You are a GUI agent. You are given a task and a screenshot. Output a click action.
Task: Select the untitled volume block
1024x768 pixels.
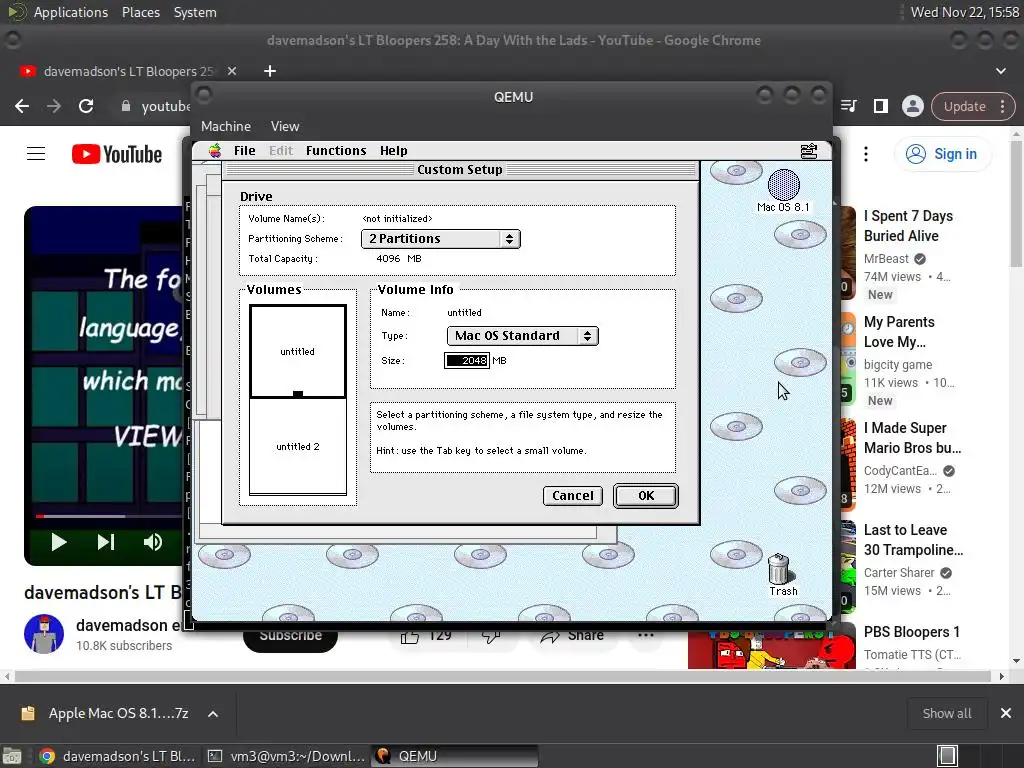tap(298, 351)
